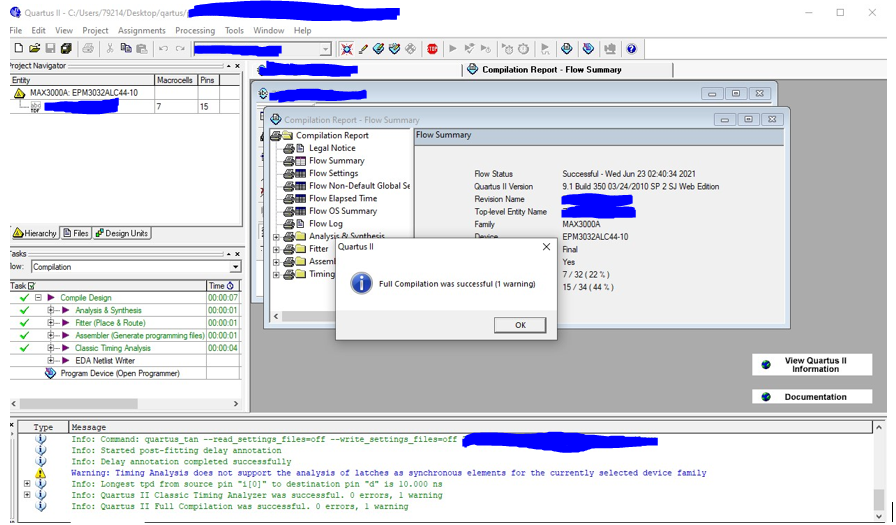The width and height of the screenshot is (896, 525).
Task: Open the Processing menu
Action: (x=195, y=30)
